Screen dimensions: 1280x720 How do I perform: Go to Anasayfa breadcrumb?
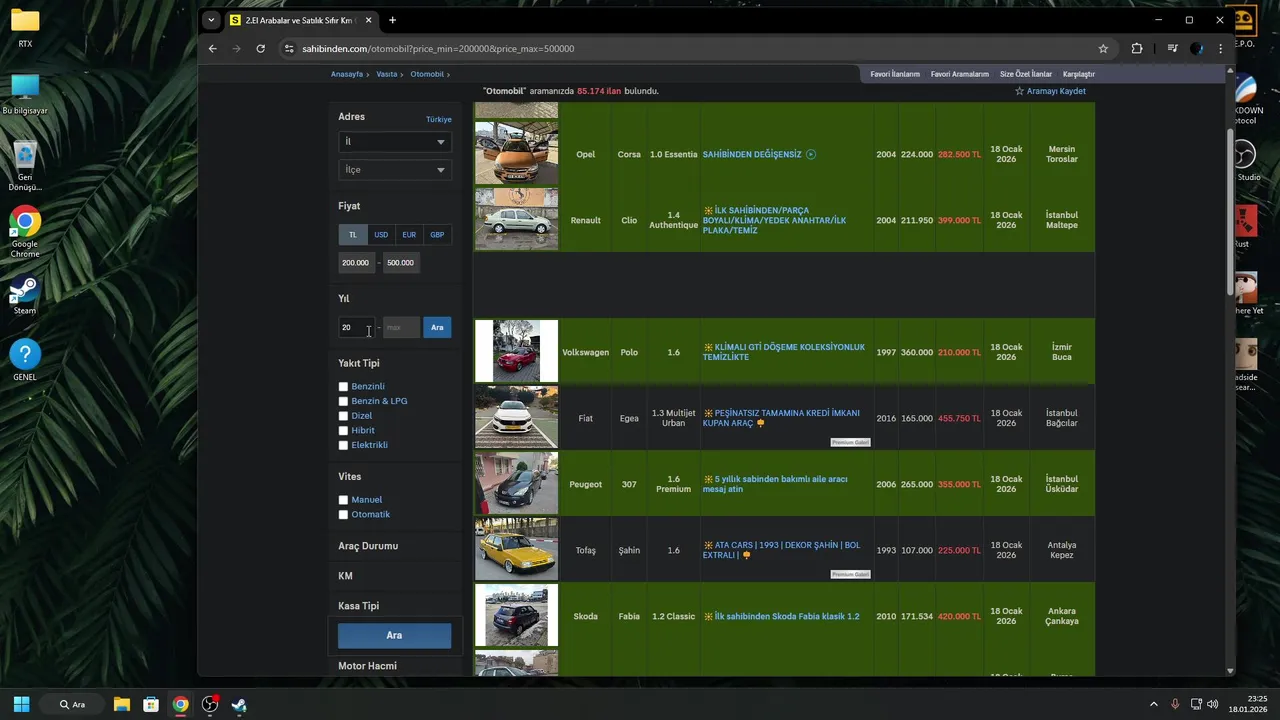[347, 74]
